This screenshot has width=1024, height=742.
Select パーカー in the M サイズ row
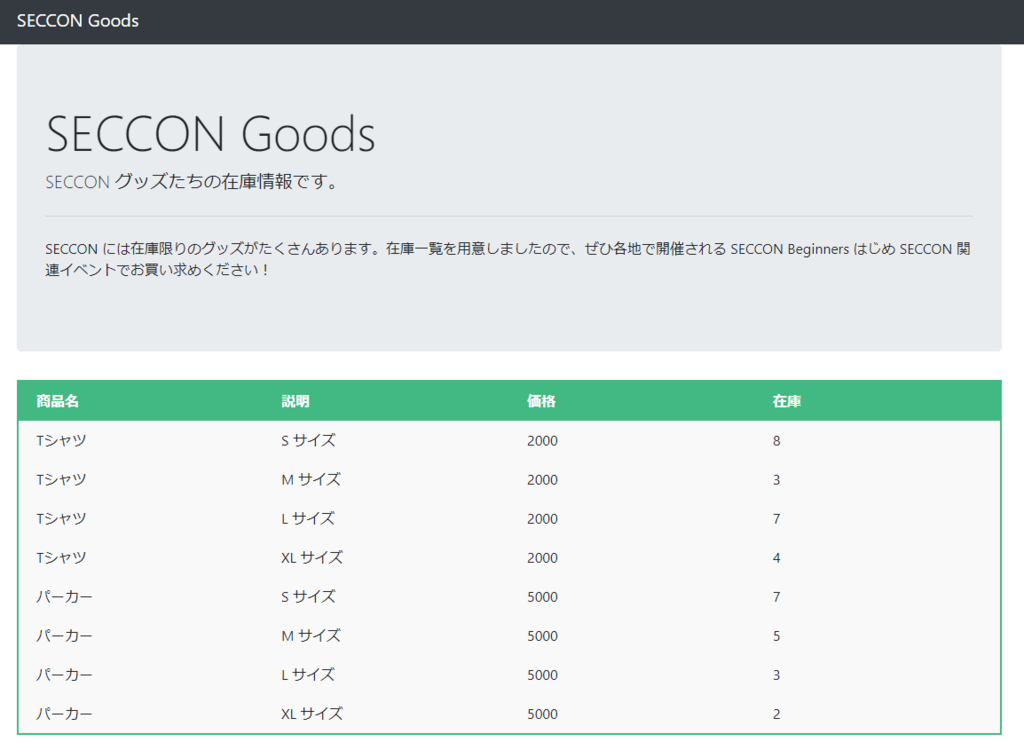click(64, 636)
